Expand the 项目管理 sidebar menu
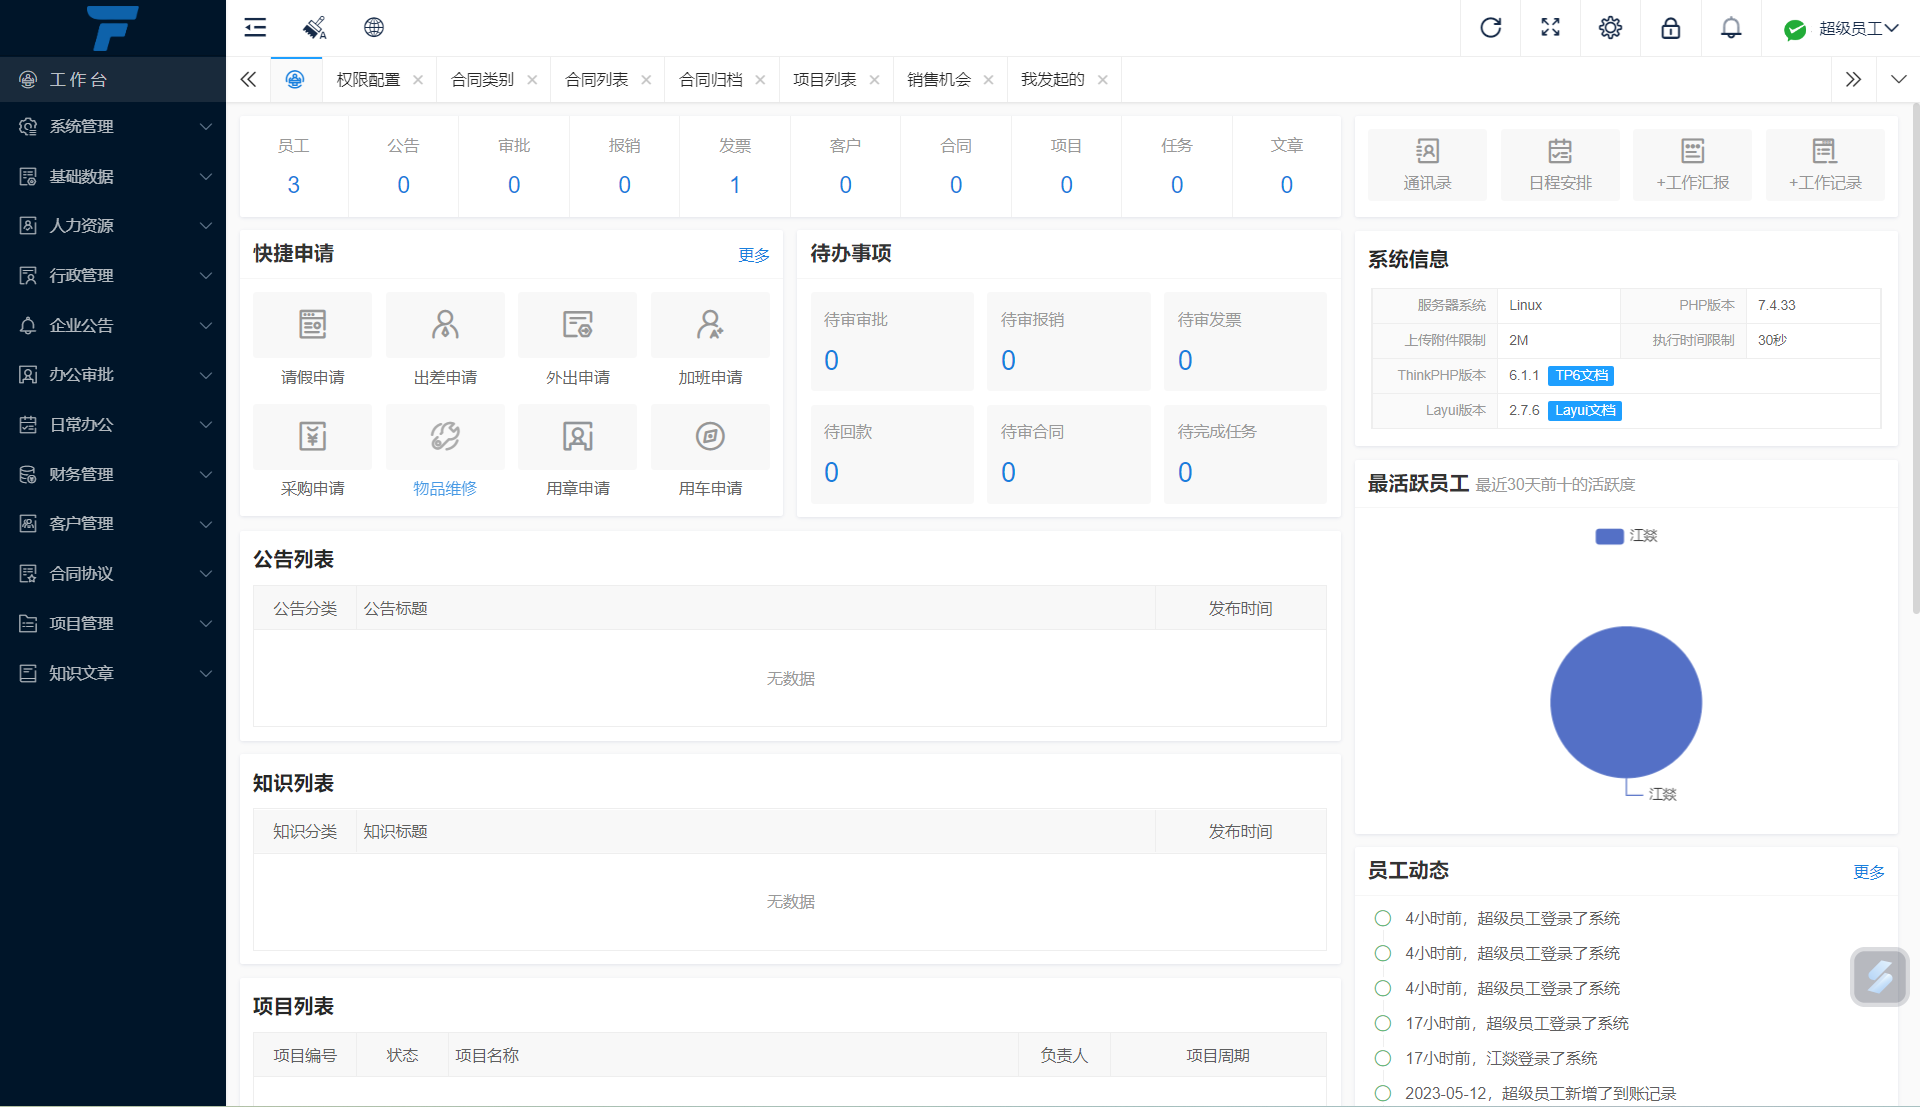This screenshot has width=1920, height=1107. point(113,624)
